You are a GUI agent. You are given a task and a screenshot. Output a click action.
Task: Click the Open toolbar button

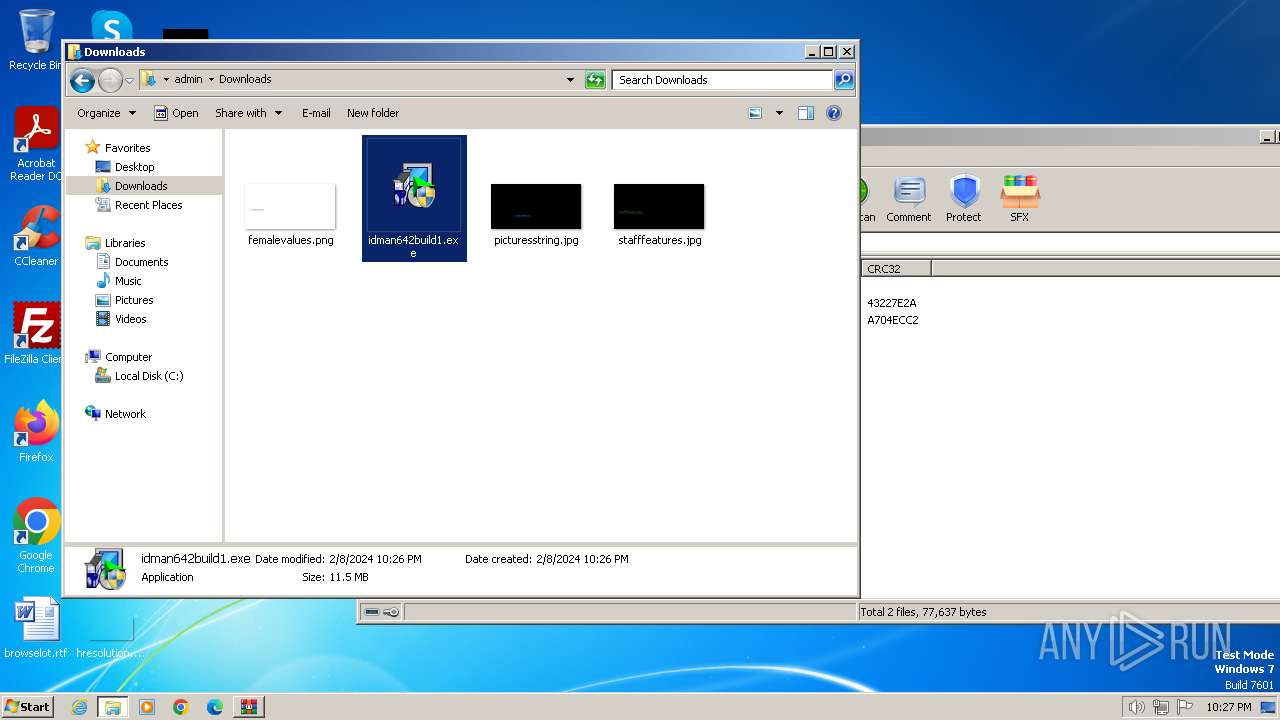tap(176, 113)
